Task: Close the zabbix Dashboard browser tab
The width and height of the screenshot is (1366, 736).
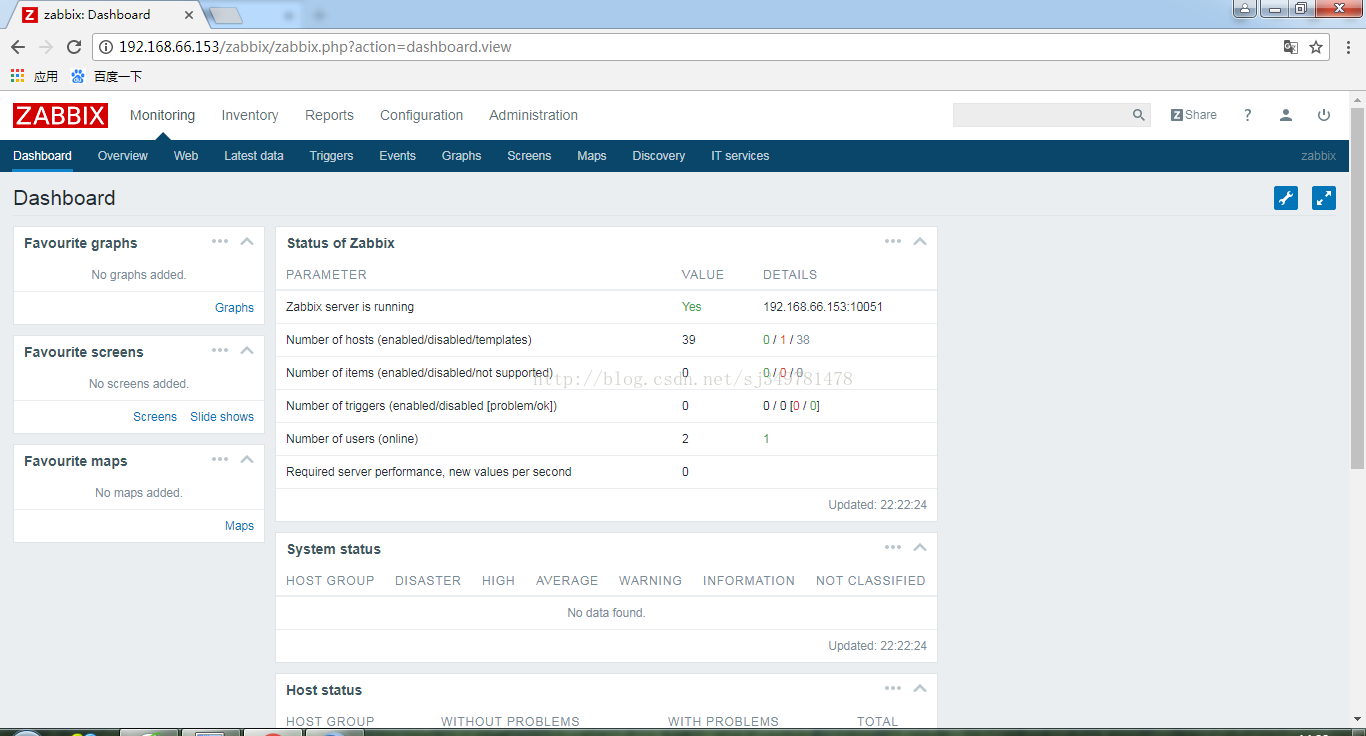Action: click(x=189, y=15)
